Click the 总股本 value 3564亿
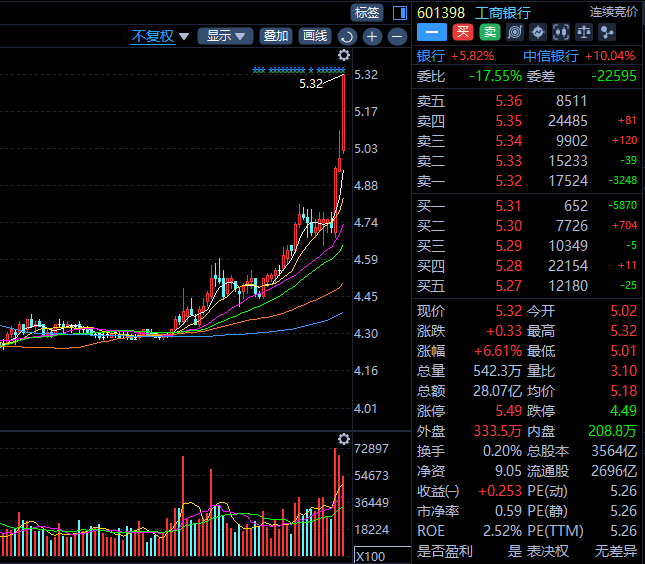 pos(614,451)
